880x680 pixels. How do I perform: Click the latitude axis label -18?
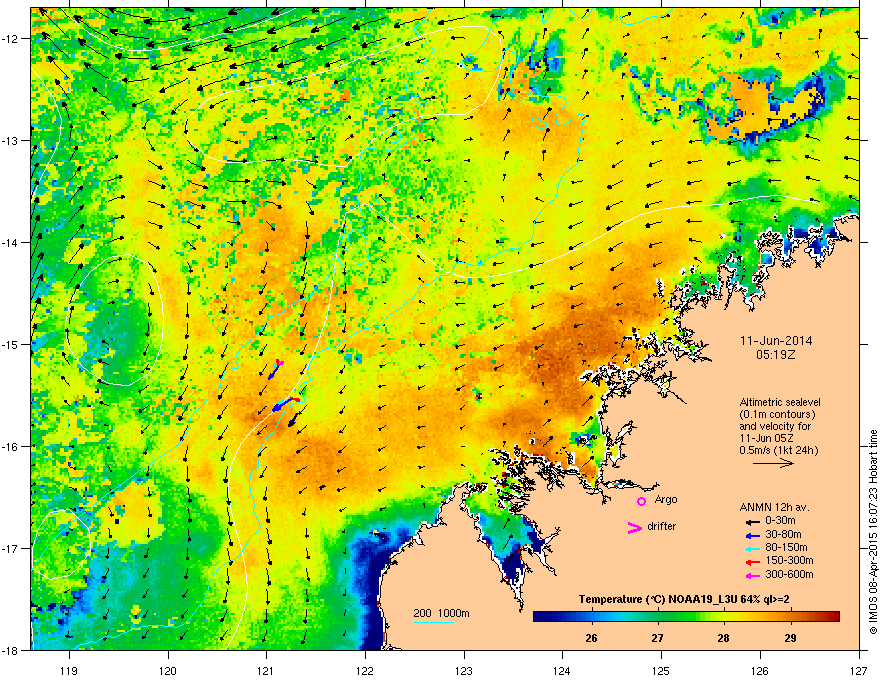[11, 650]
